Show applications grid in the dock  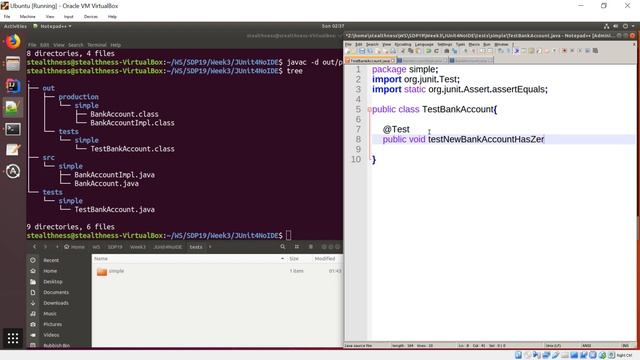[13, 338]
